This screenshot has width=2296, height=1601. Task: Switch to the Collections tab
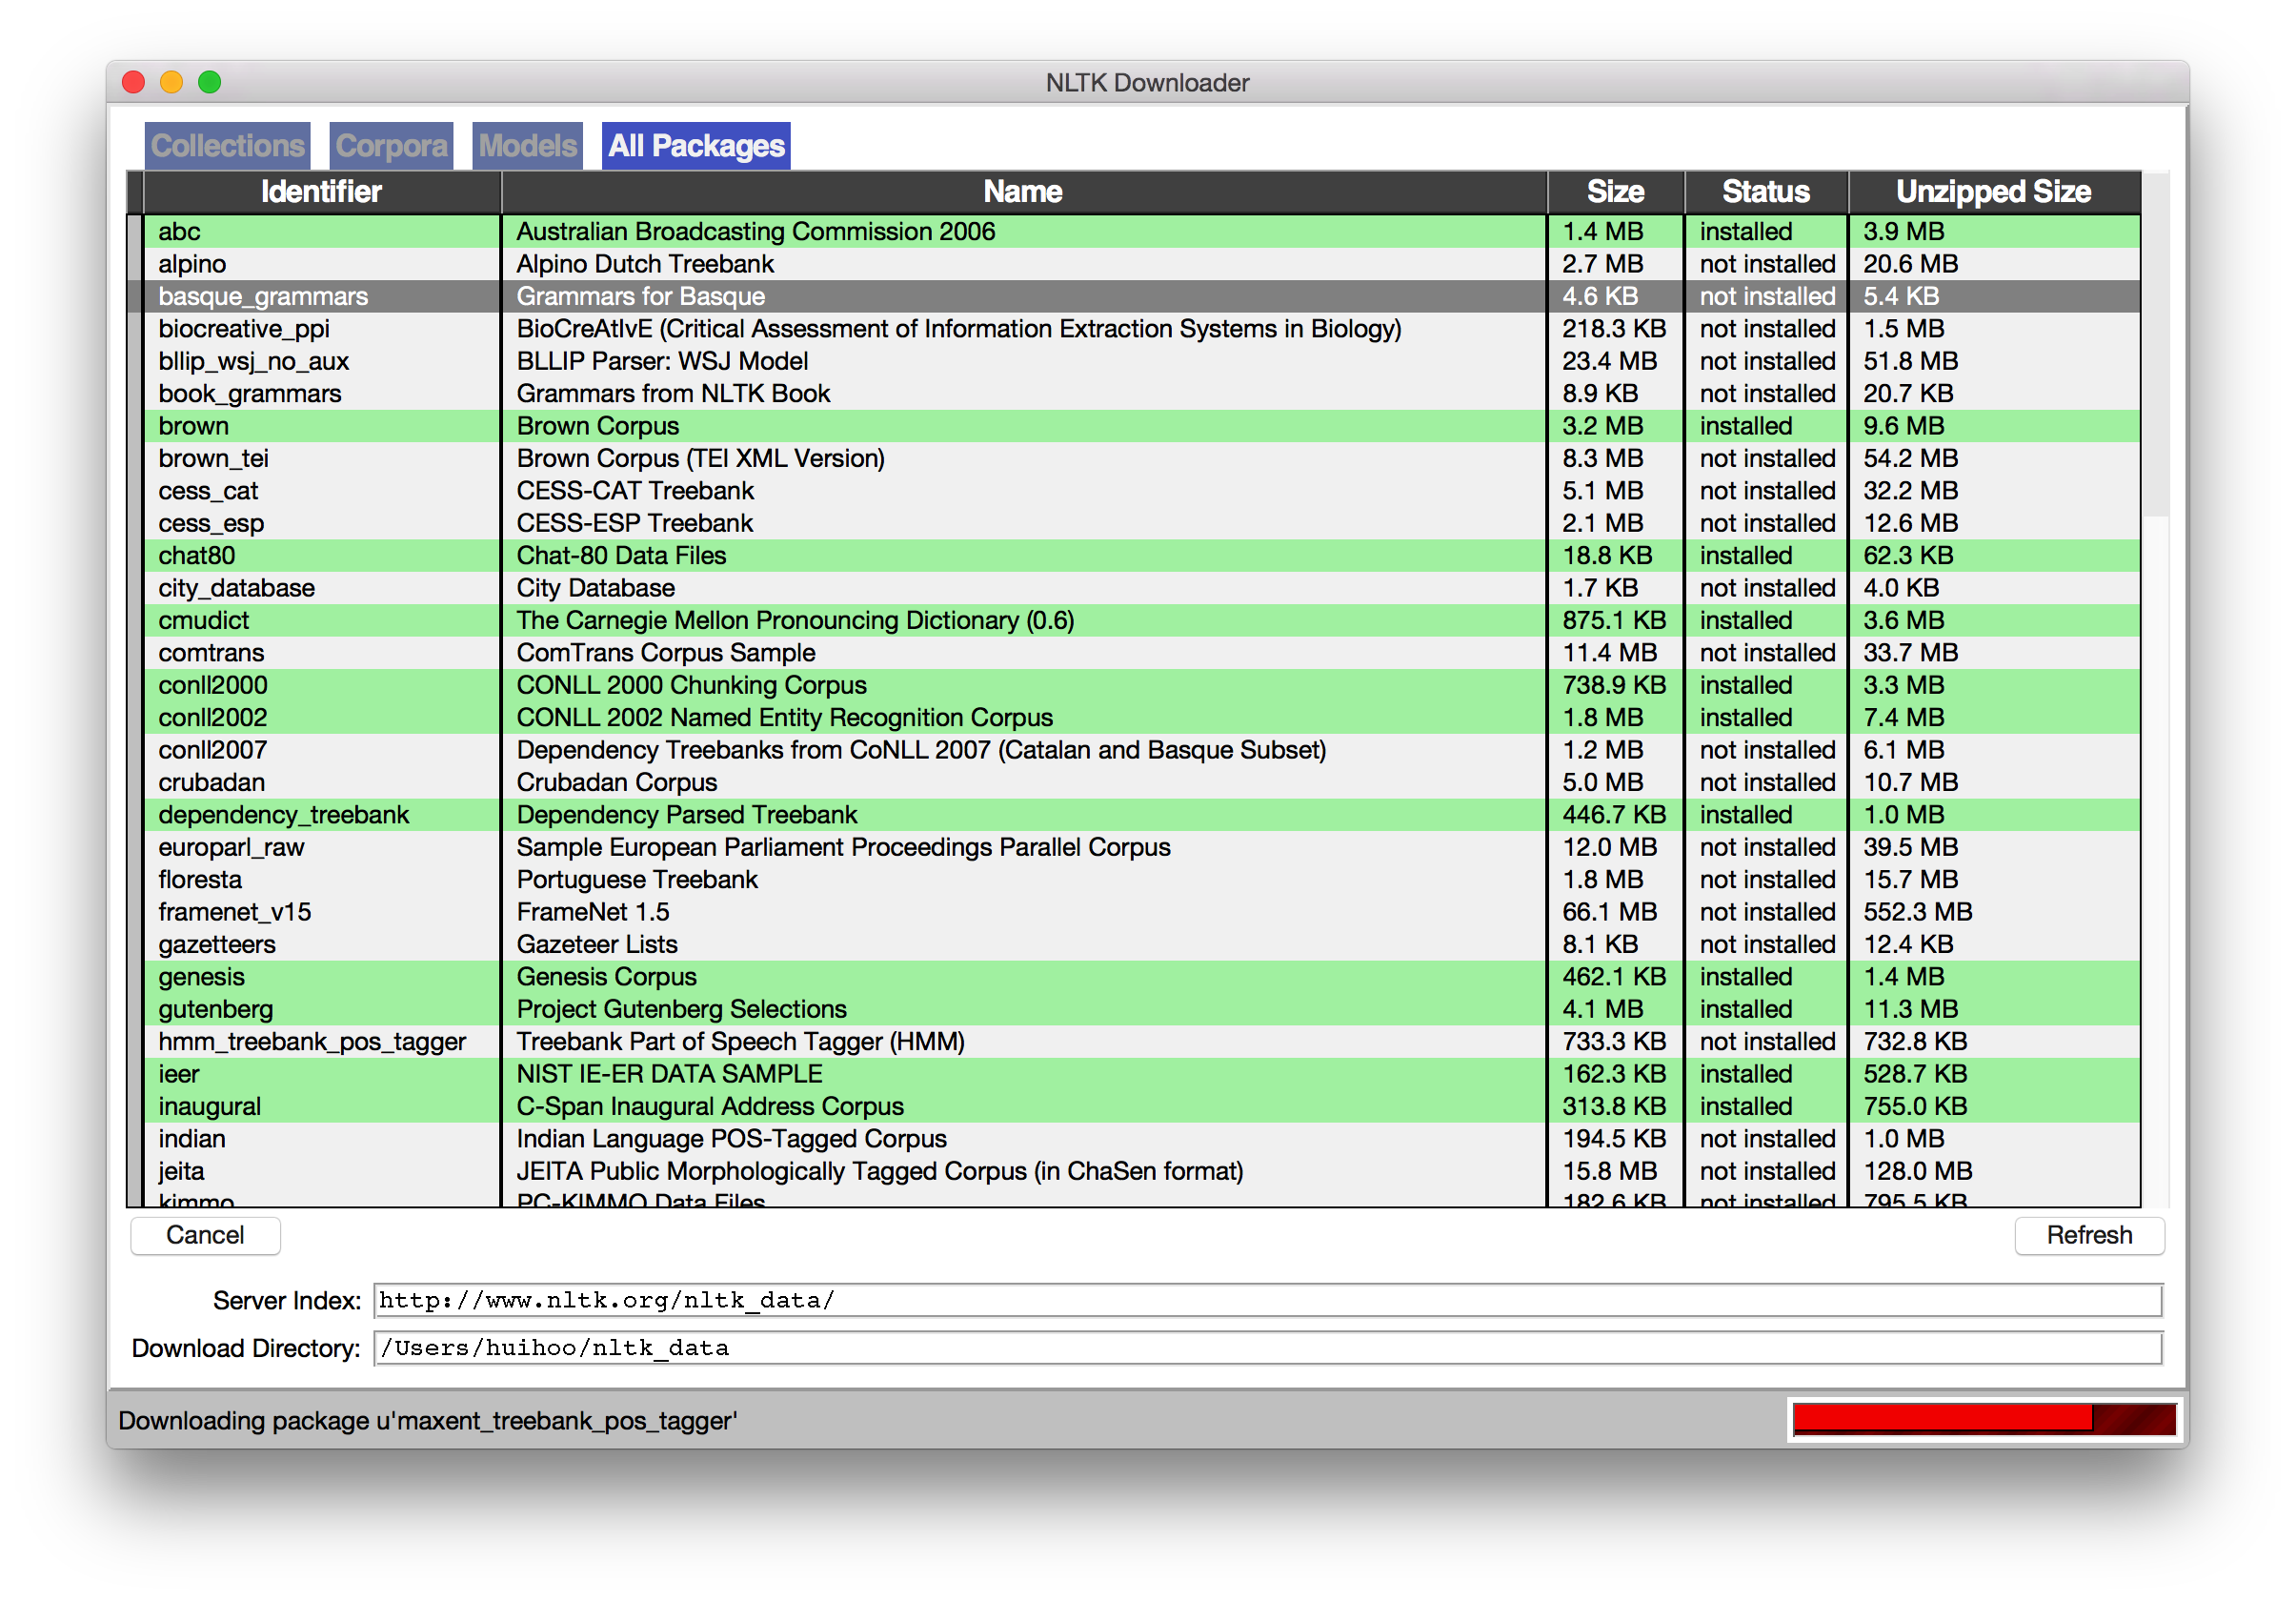[x=227, y=146]
